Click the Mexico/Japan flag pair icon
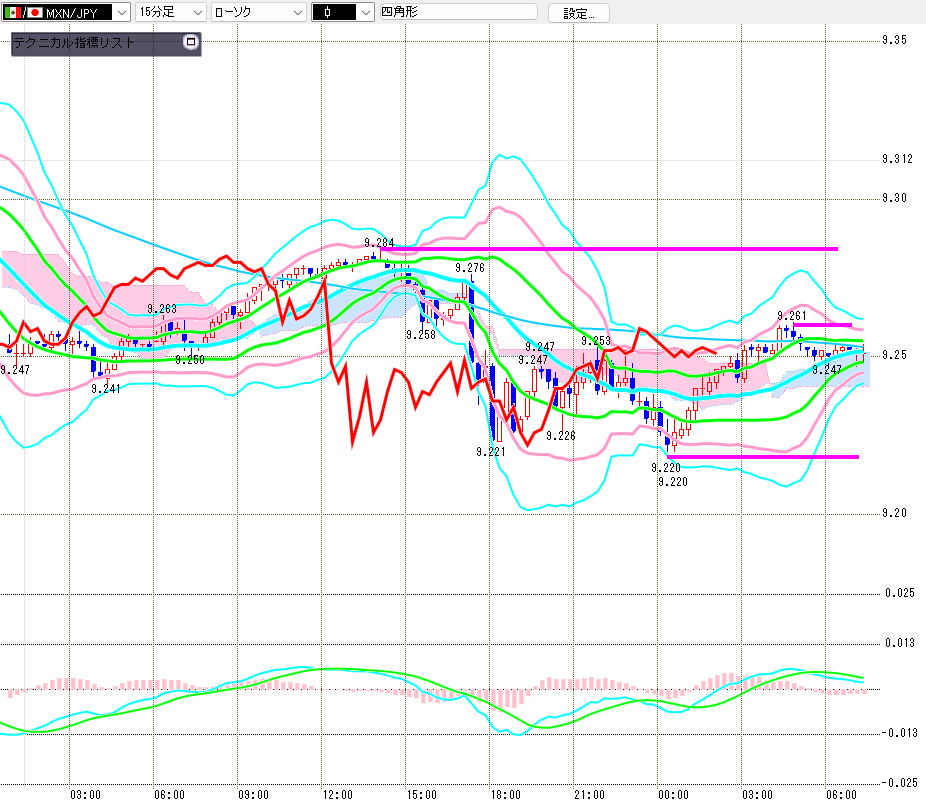 click(24, 12)
